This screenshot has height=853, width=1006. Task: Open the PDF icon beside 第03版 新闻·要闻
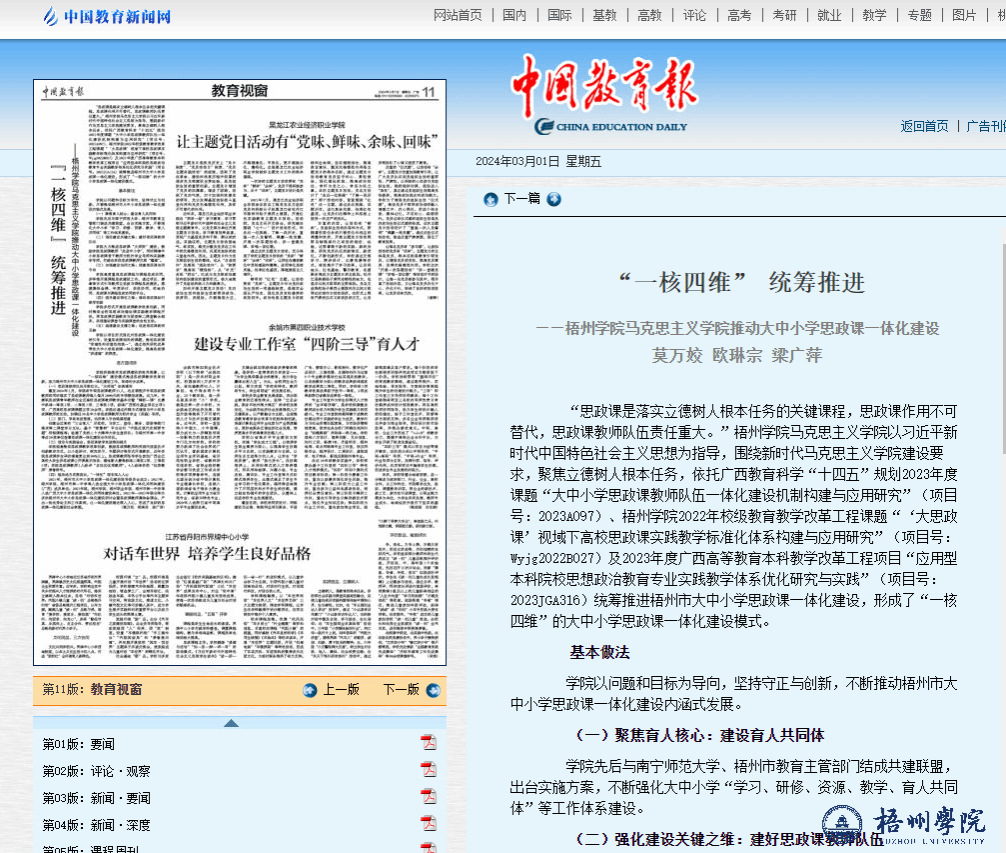click(x=428, y=797)
